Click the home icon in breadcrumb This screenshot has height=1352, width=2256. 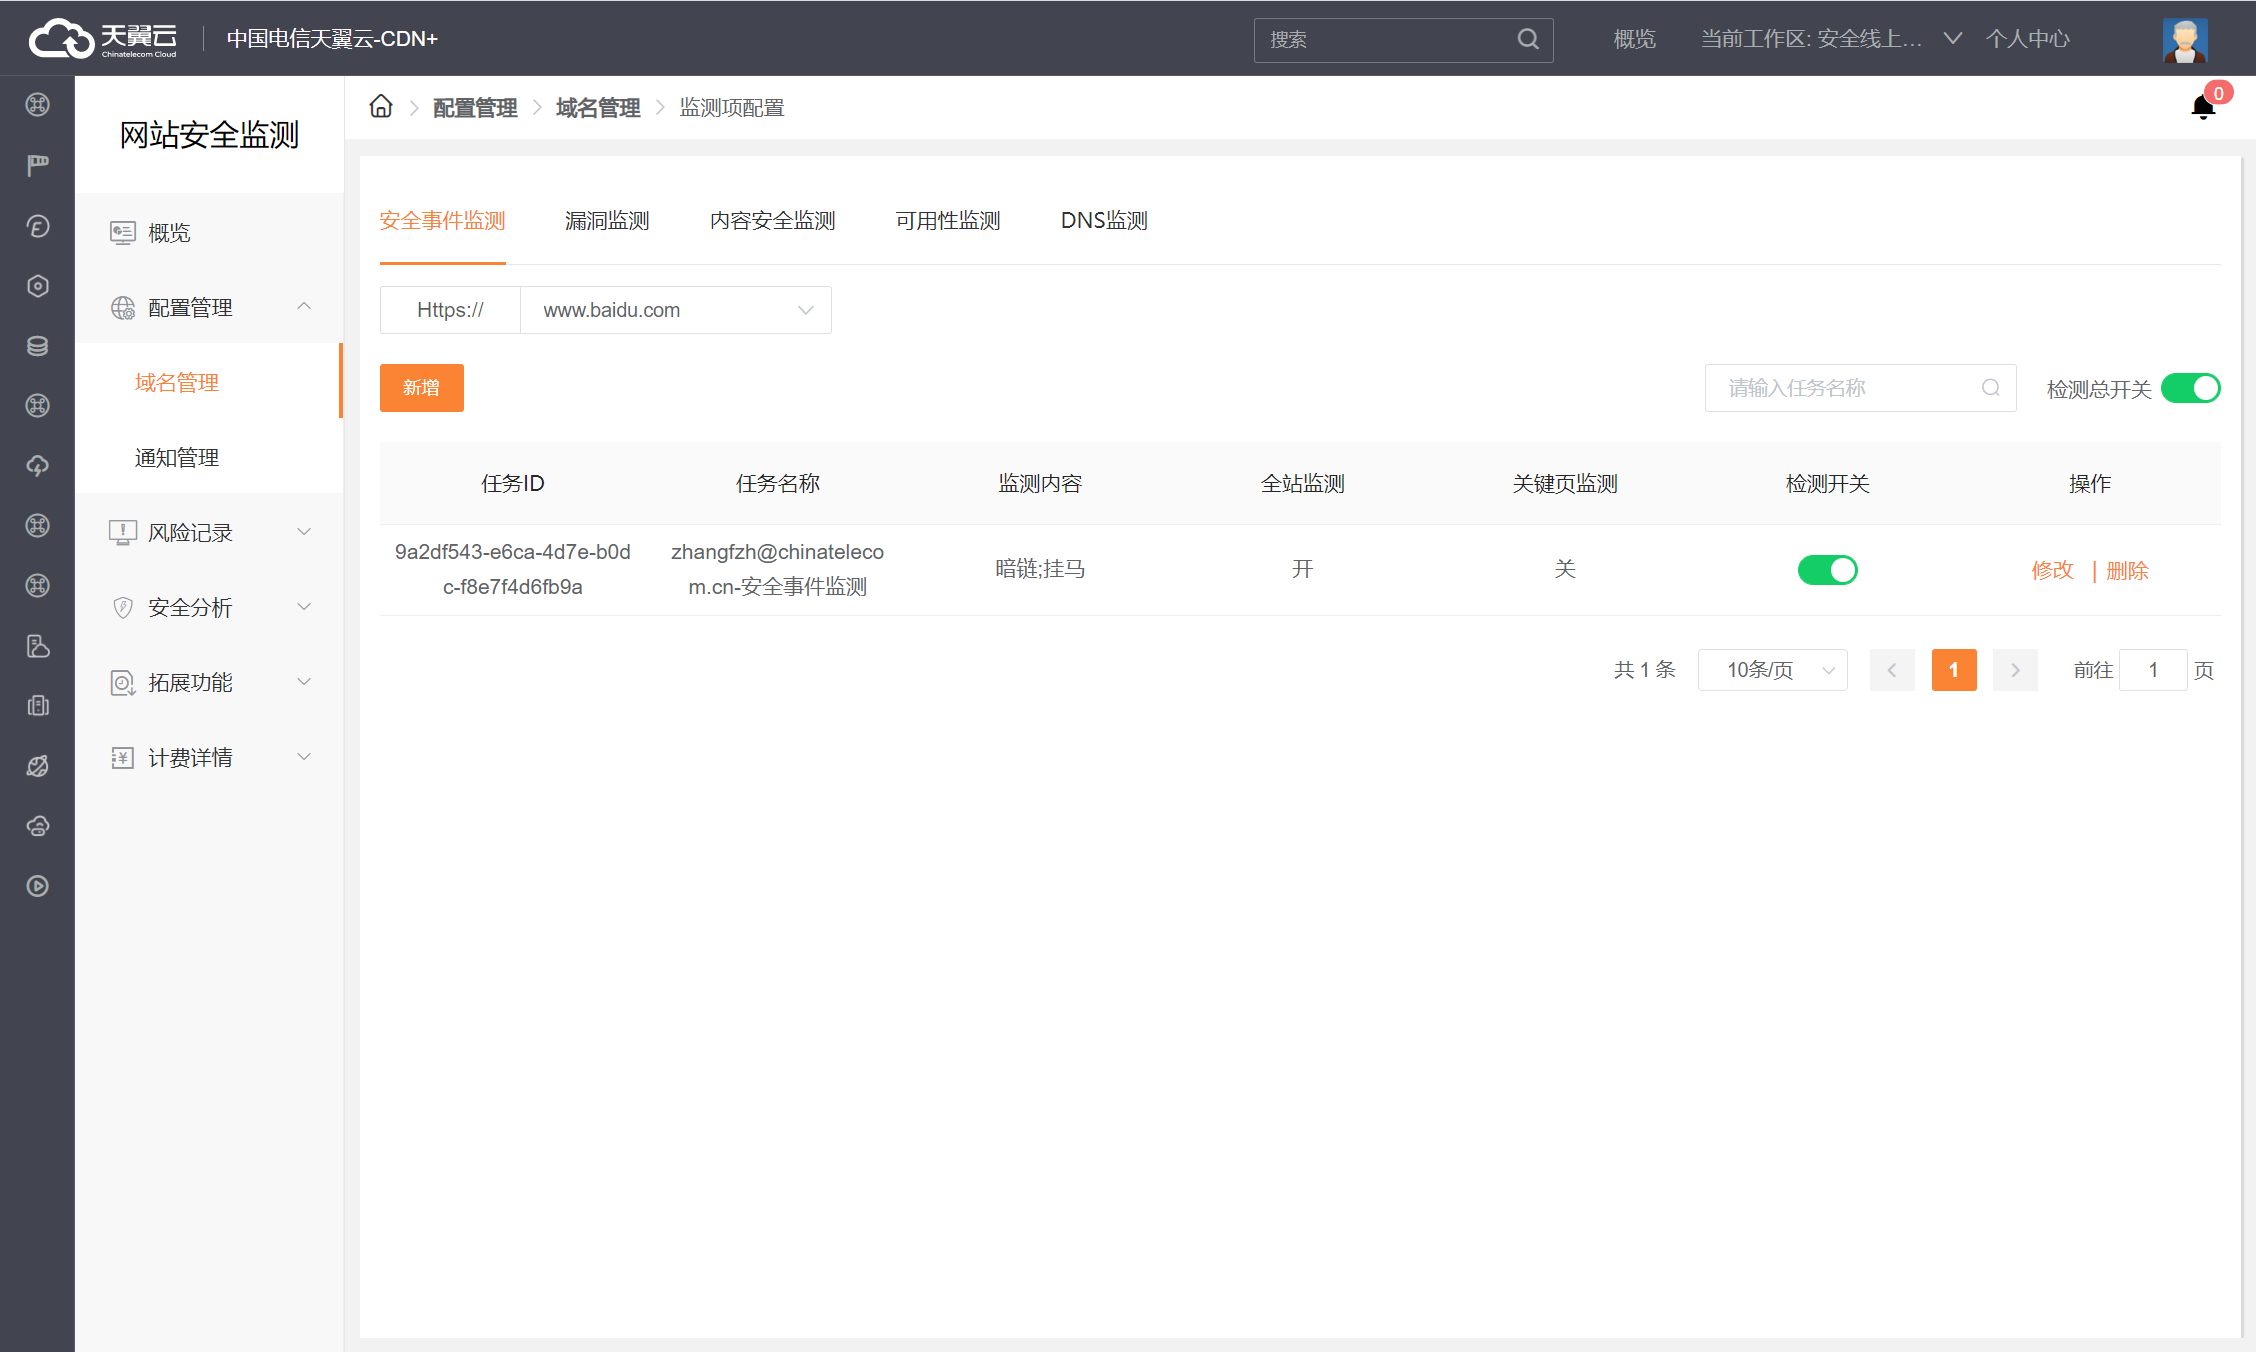(381, 106)
